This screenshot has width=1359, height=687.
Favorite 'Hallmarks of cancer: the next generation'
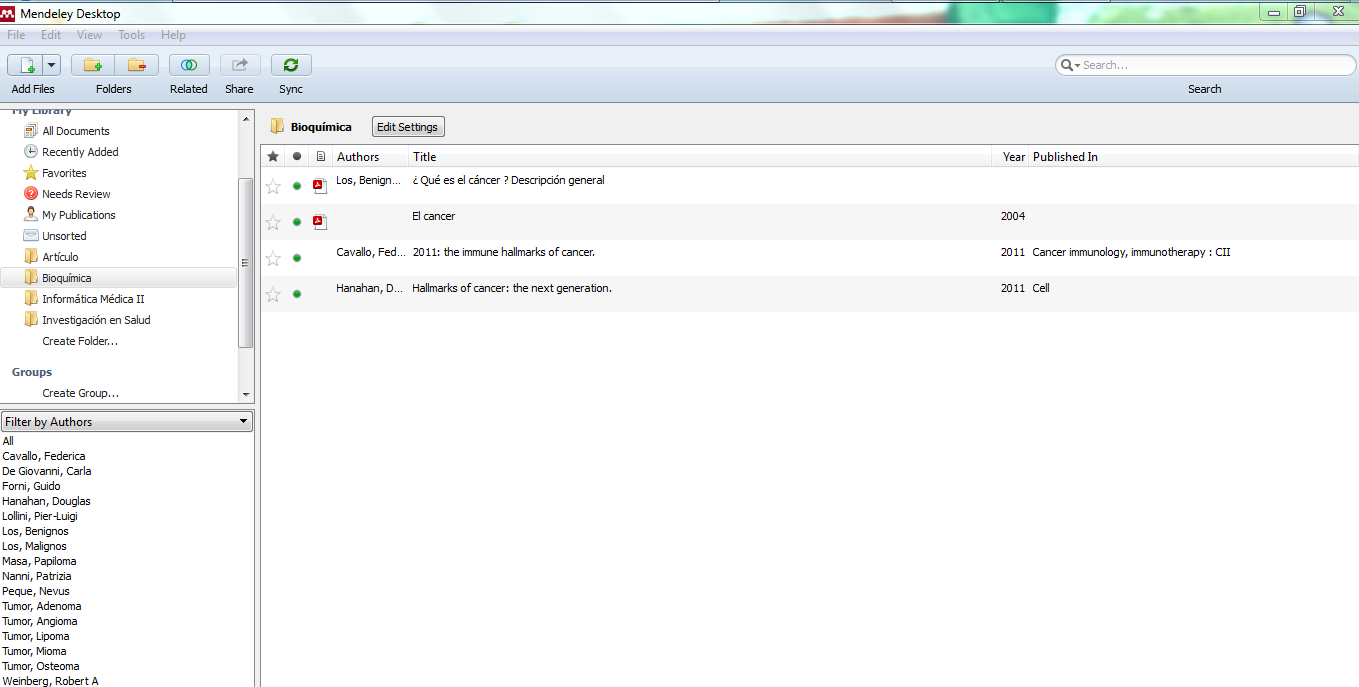273,294
